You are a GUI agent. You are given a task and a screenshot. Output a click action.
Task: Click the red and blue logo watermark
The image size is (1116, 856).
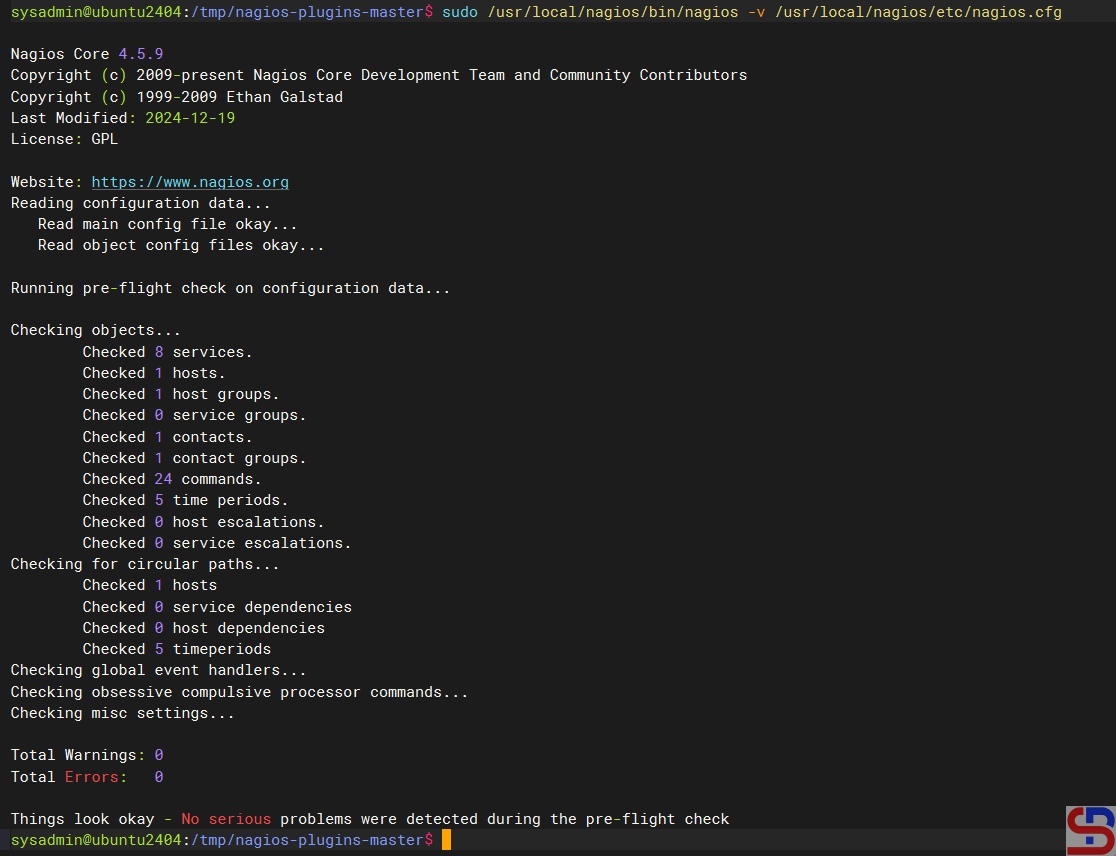(x=1090, y=830)
